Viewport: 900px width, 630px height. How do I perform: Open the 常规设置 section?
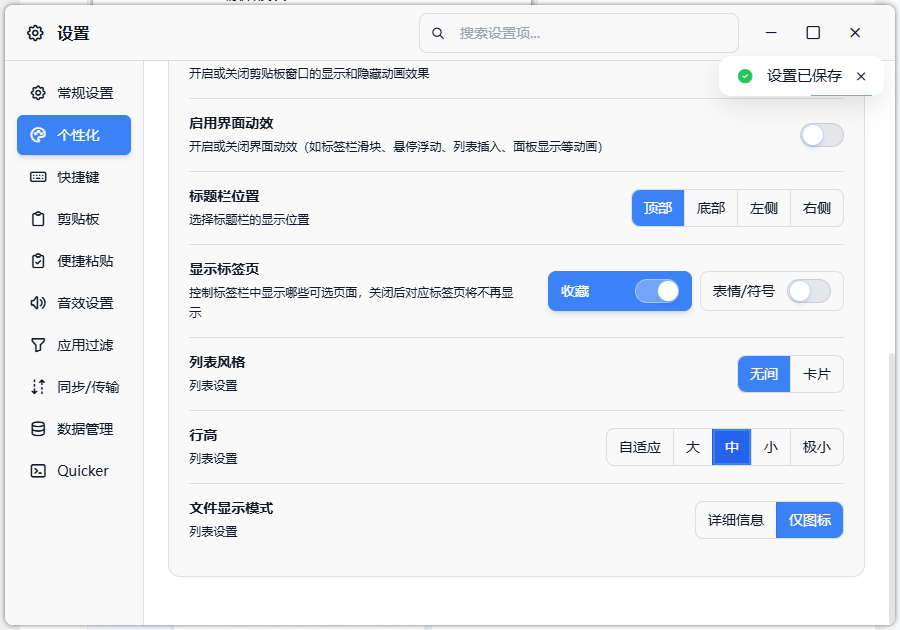(74, 93)
